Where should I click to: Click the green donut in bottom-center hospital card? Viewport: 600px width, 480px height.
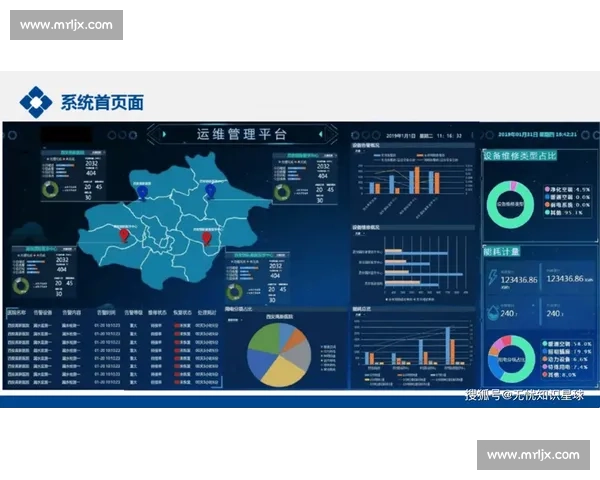tap(234, 292)
